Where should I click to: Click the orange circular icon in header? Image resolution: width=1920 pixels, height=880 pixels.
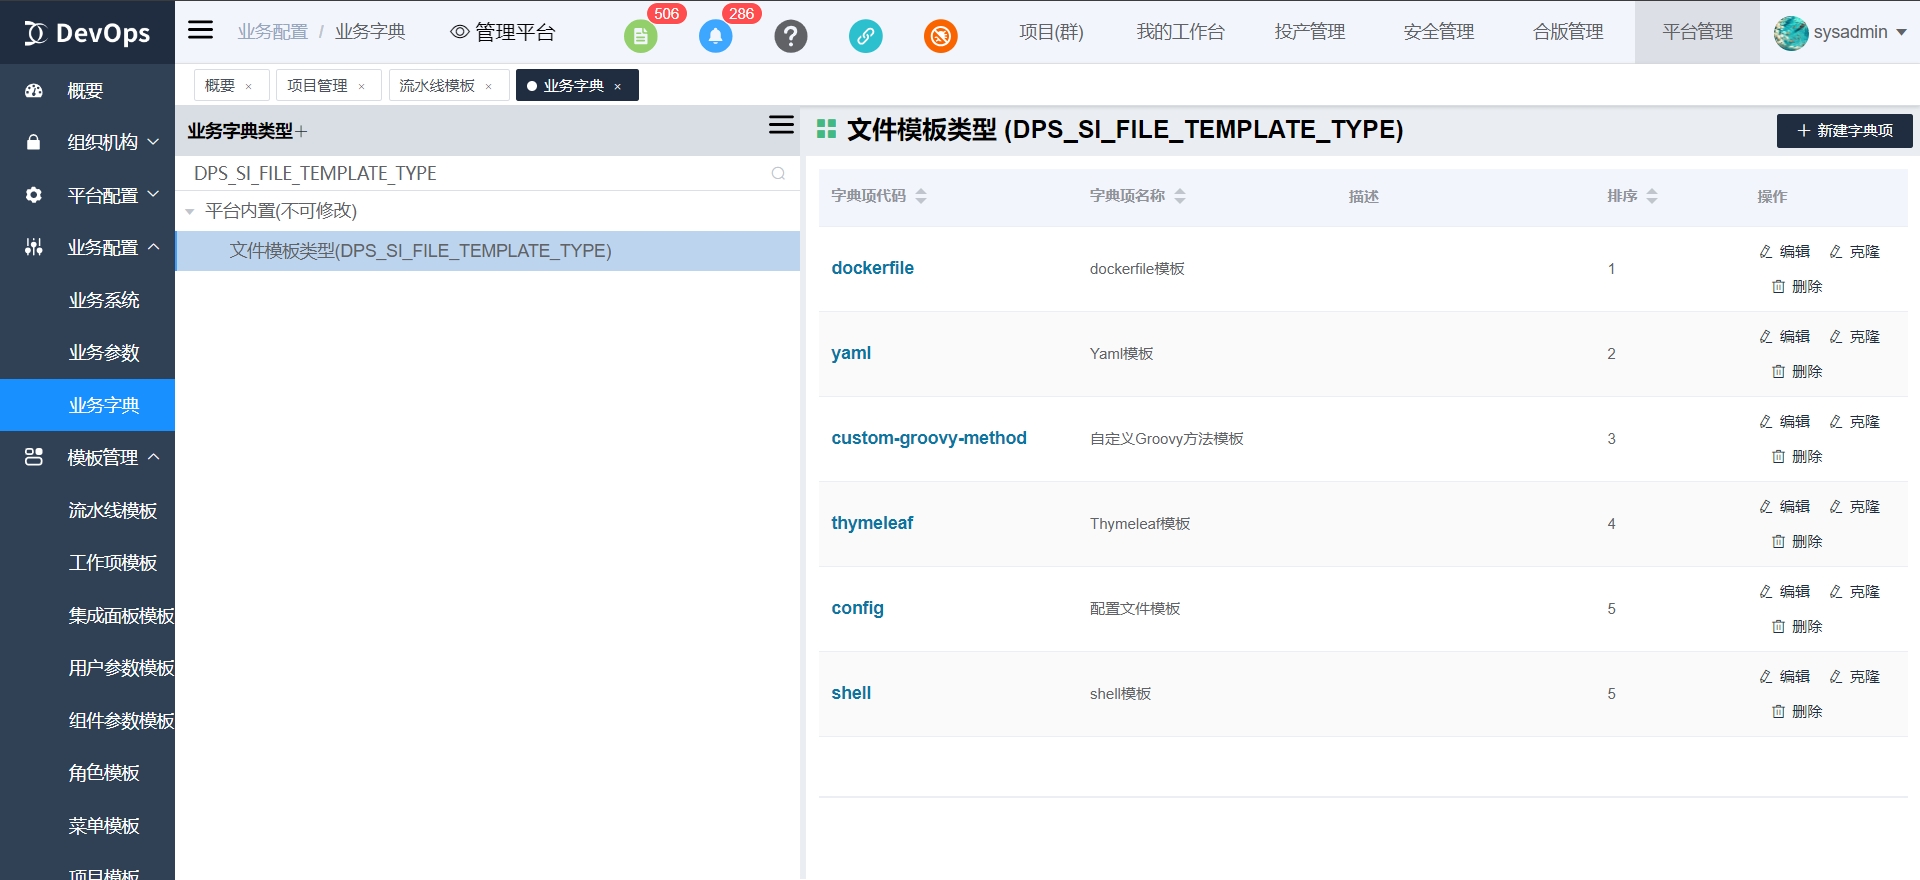[940, 37]
